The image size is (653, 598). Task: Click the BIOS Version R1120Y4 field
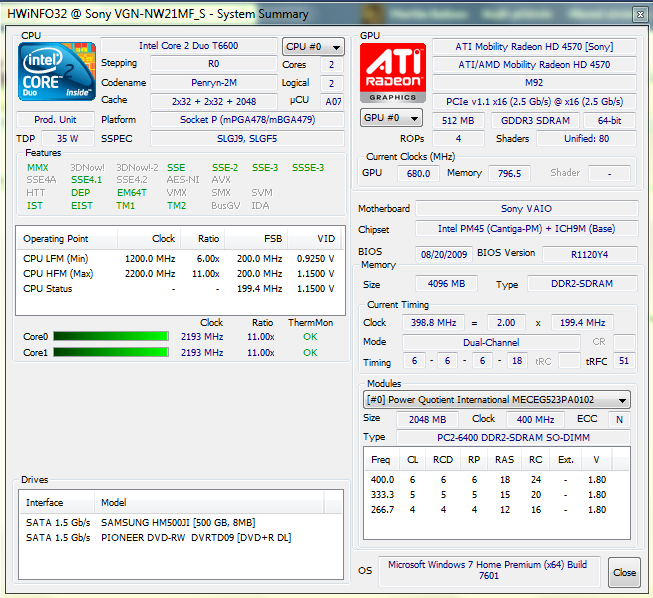pos(589,253)
